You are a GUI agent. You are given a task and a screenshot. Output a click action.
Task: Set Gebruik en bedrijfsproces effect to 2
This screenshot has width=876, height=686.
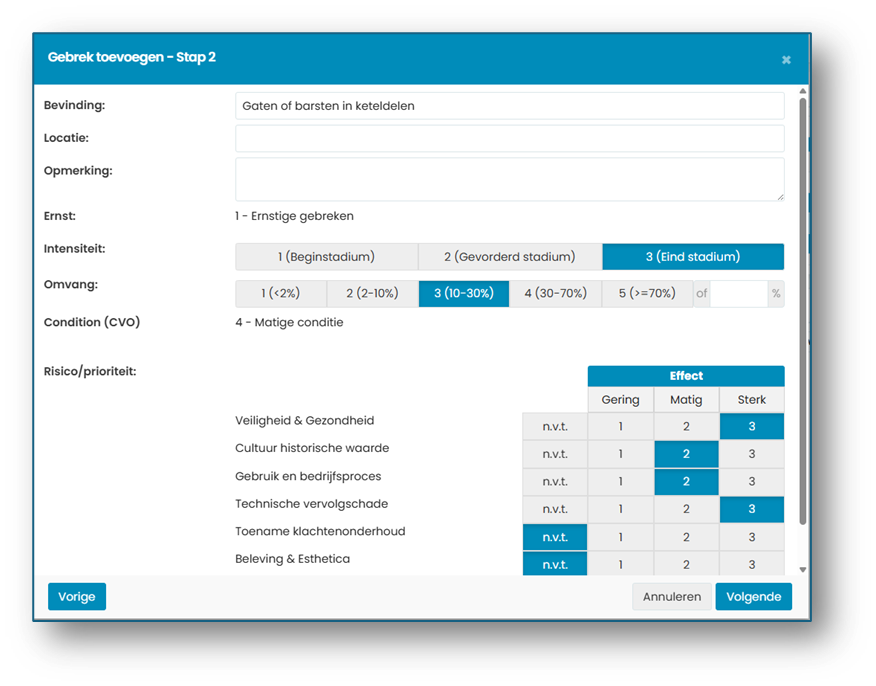(x=686, y=482)
